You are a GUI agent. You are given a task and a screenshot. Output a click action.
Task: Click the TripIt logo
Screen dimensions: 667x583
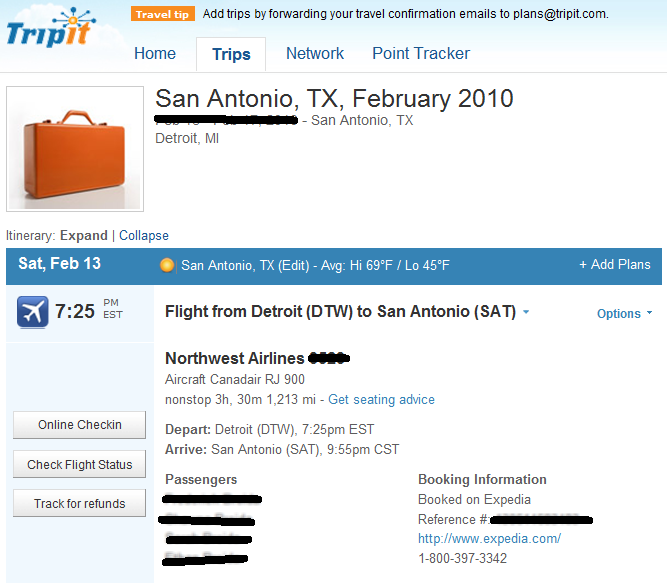point(51,28)
